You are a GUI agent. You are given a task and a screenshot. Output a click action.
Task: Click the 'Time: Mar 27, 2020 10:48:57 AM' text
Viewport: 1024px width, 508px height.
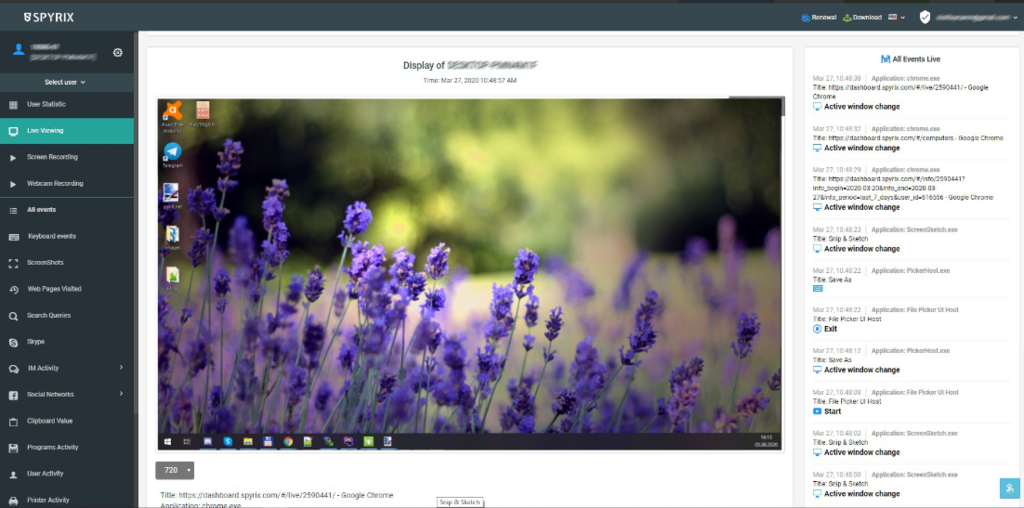(x=470, y=80)
